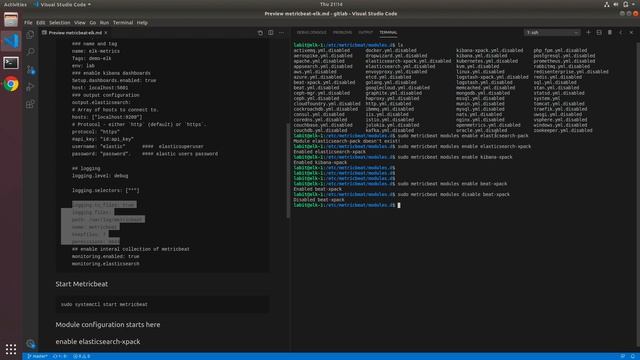This screenshot has width=640, height=360.
Task: Click the Show Source icon in the preview toolbar
Action: (260, 33)
